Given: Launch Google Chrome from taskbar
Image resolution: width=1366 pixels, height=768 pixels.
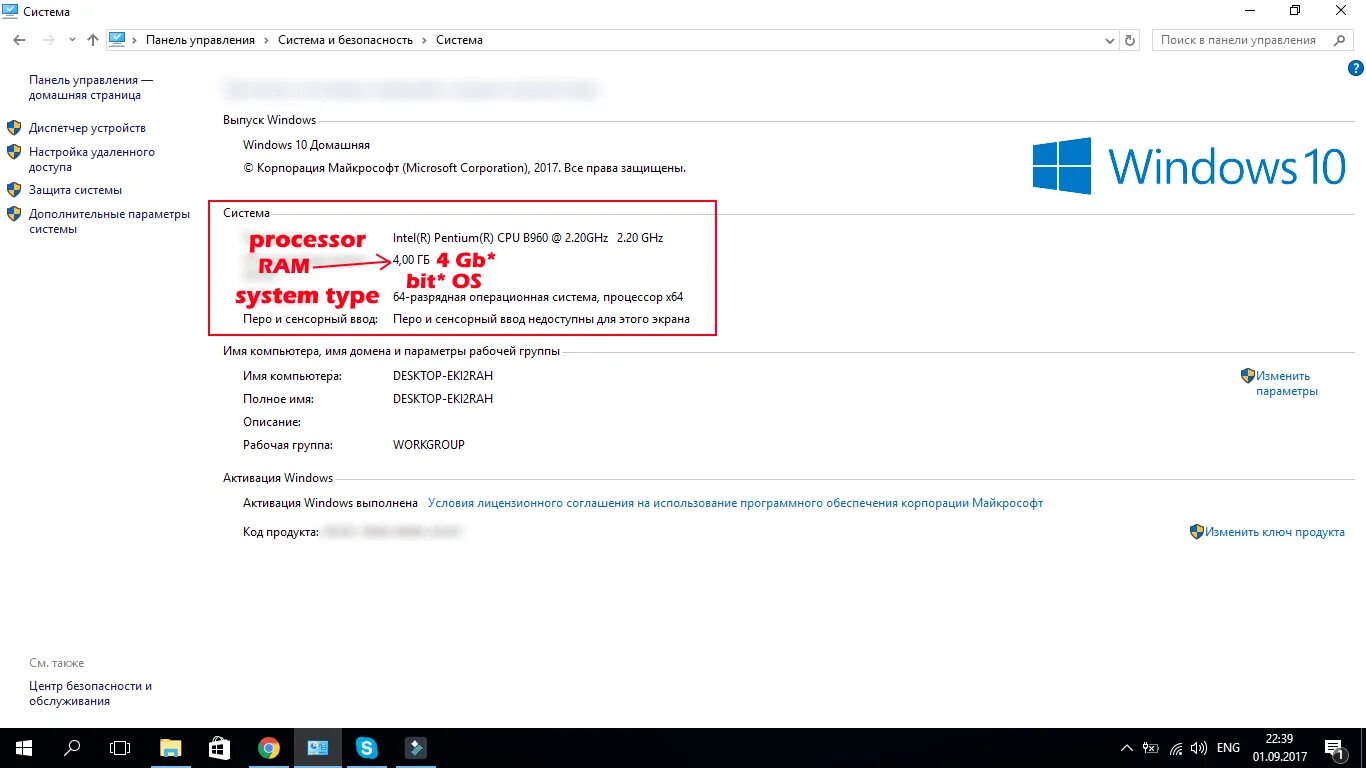Looking at the screenshot, I should tap(268, 747).
